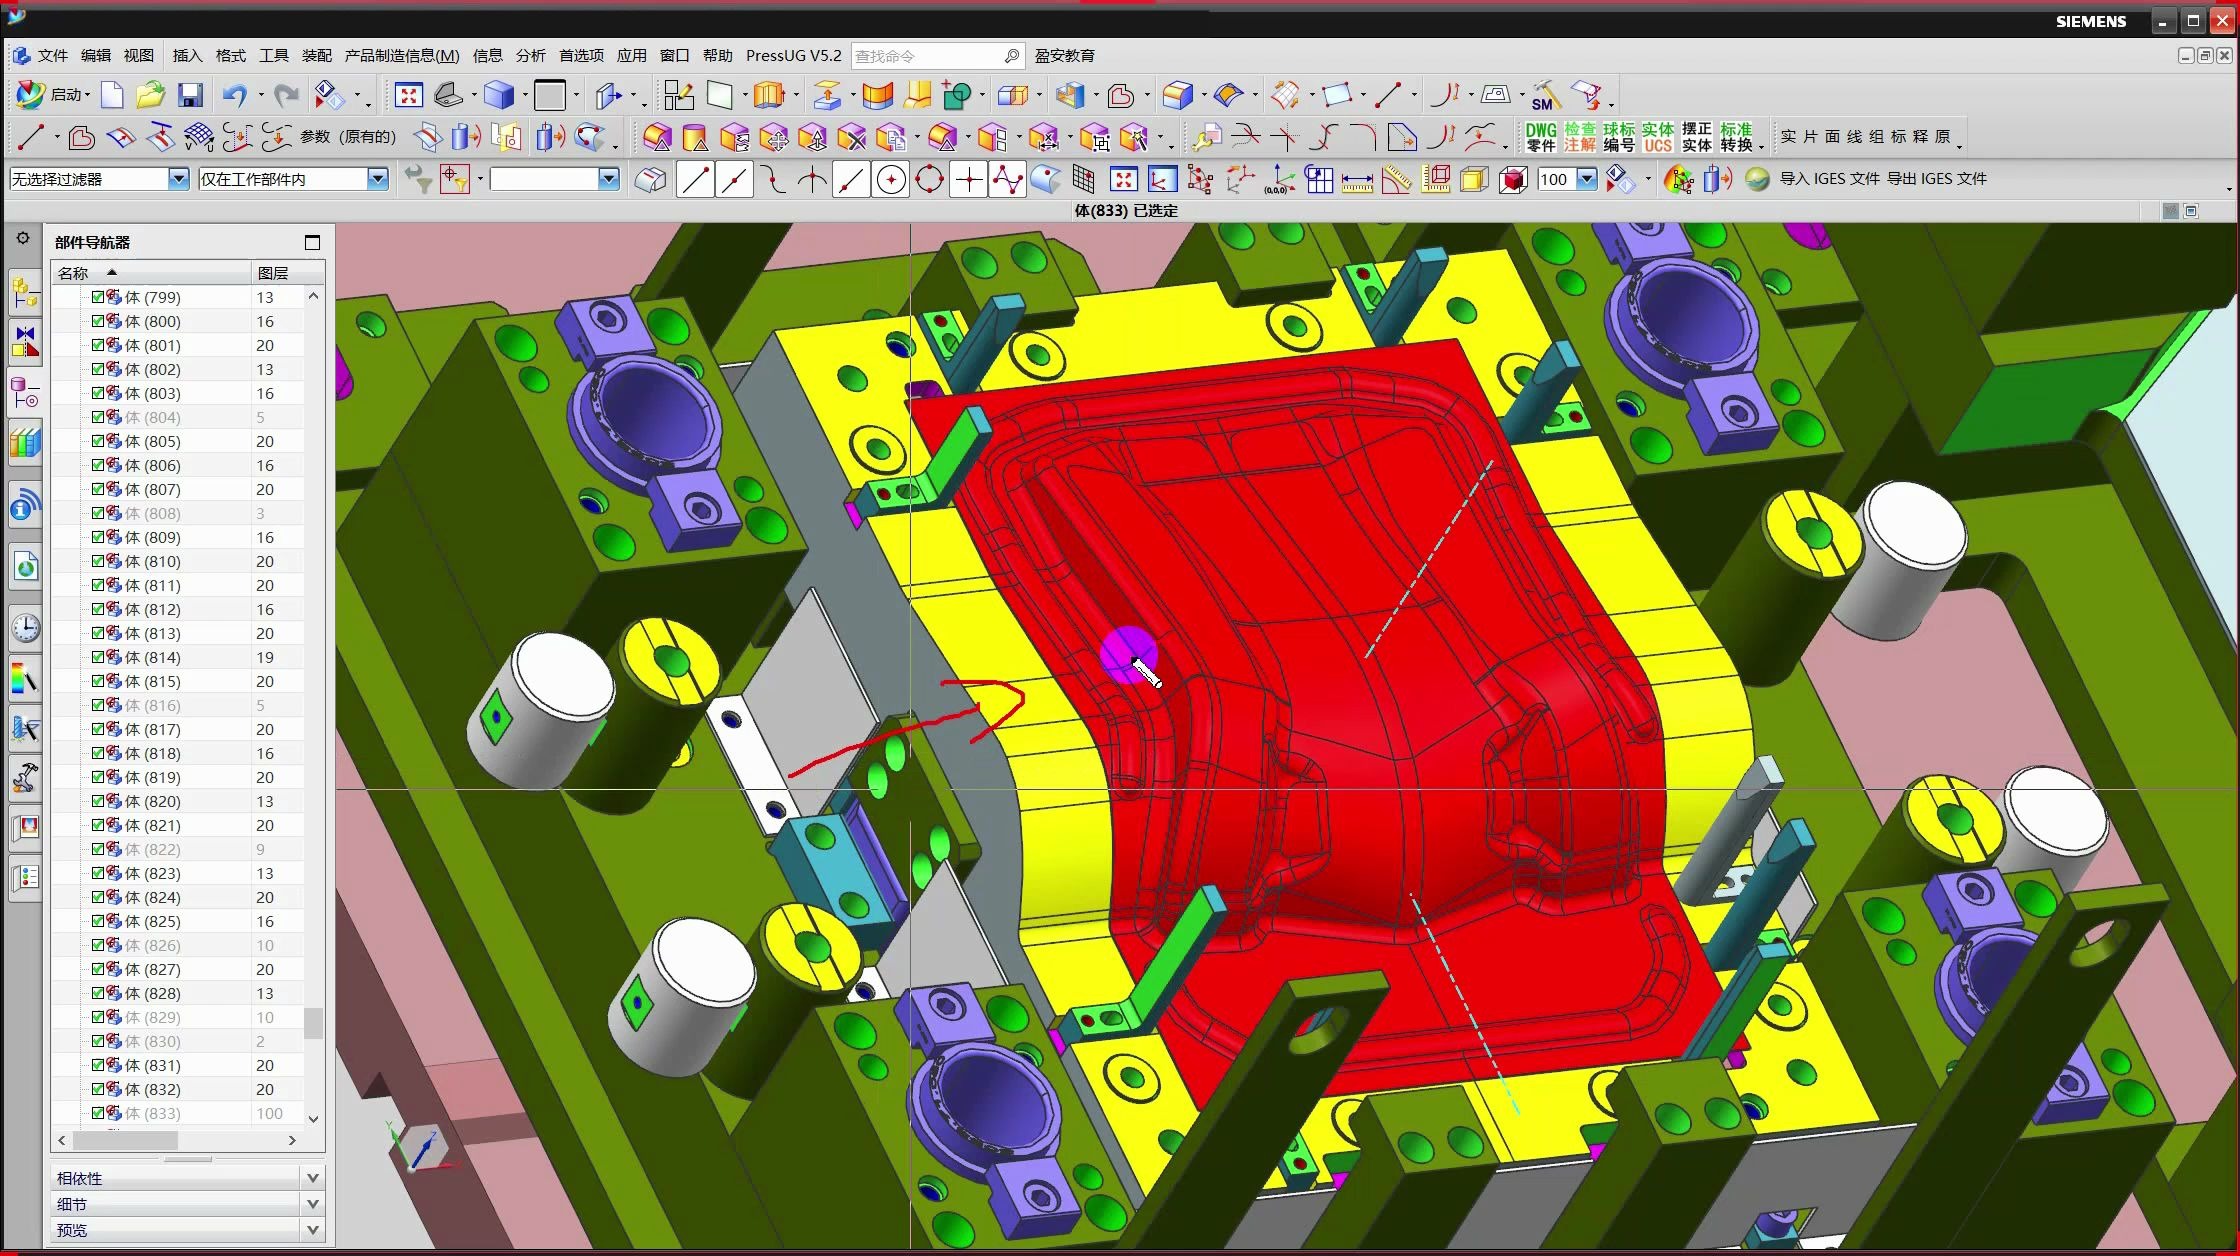Toggle checkbox for 体 (815)

pos(98,681)
